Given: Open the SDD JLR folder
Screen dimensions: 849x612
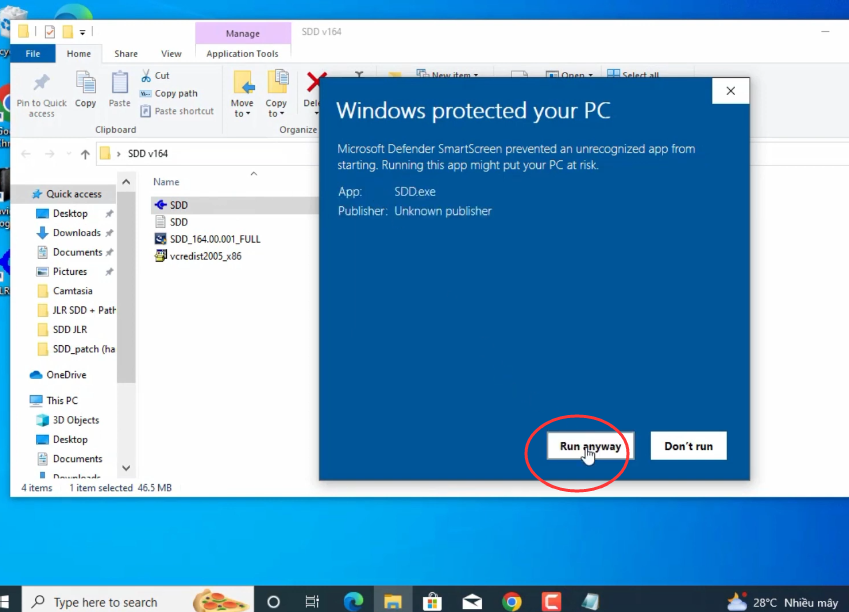Looking at the screenshot, I should click(70, 329).
